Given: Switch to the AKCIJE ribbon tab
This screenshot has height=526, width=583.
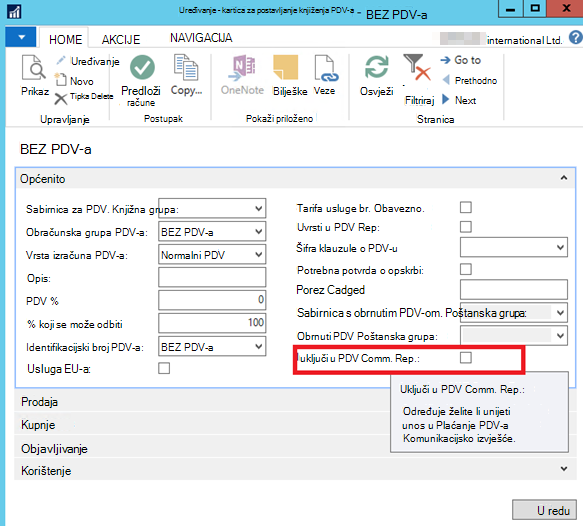Looking at the screenshot, I should (121, 39).
